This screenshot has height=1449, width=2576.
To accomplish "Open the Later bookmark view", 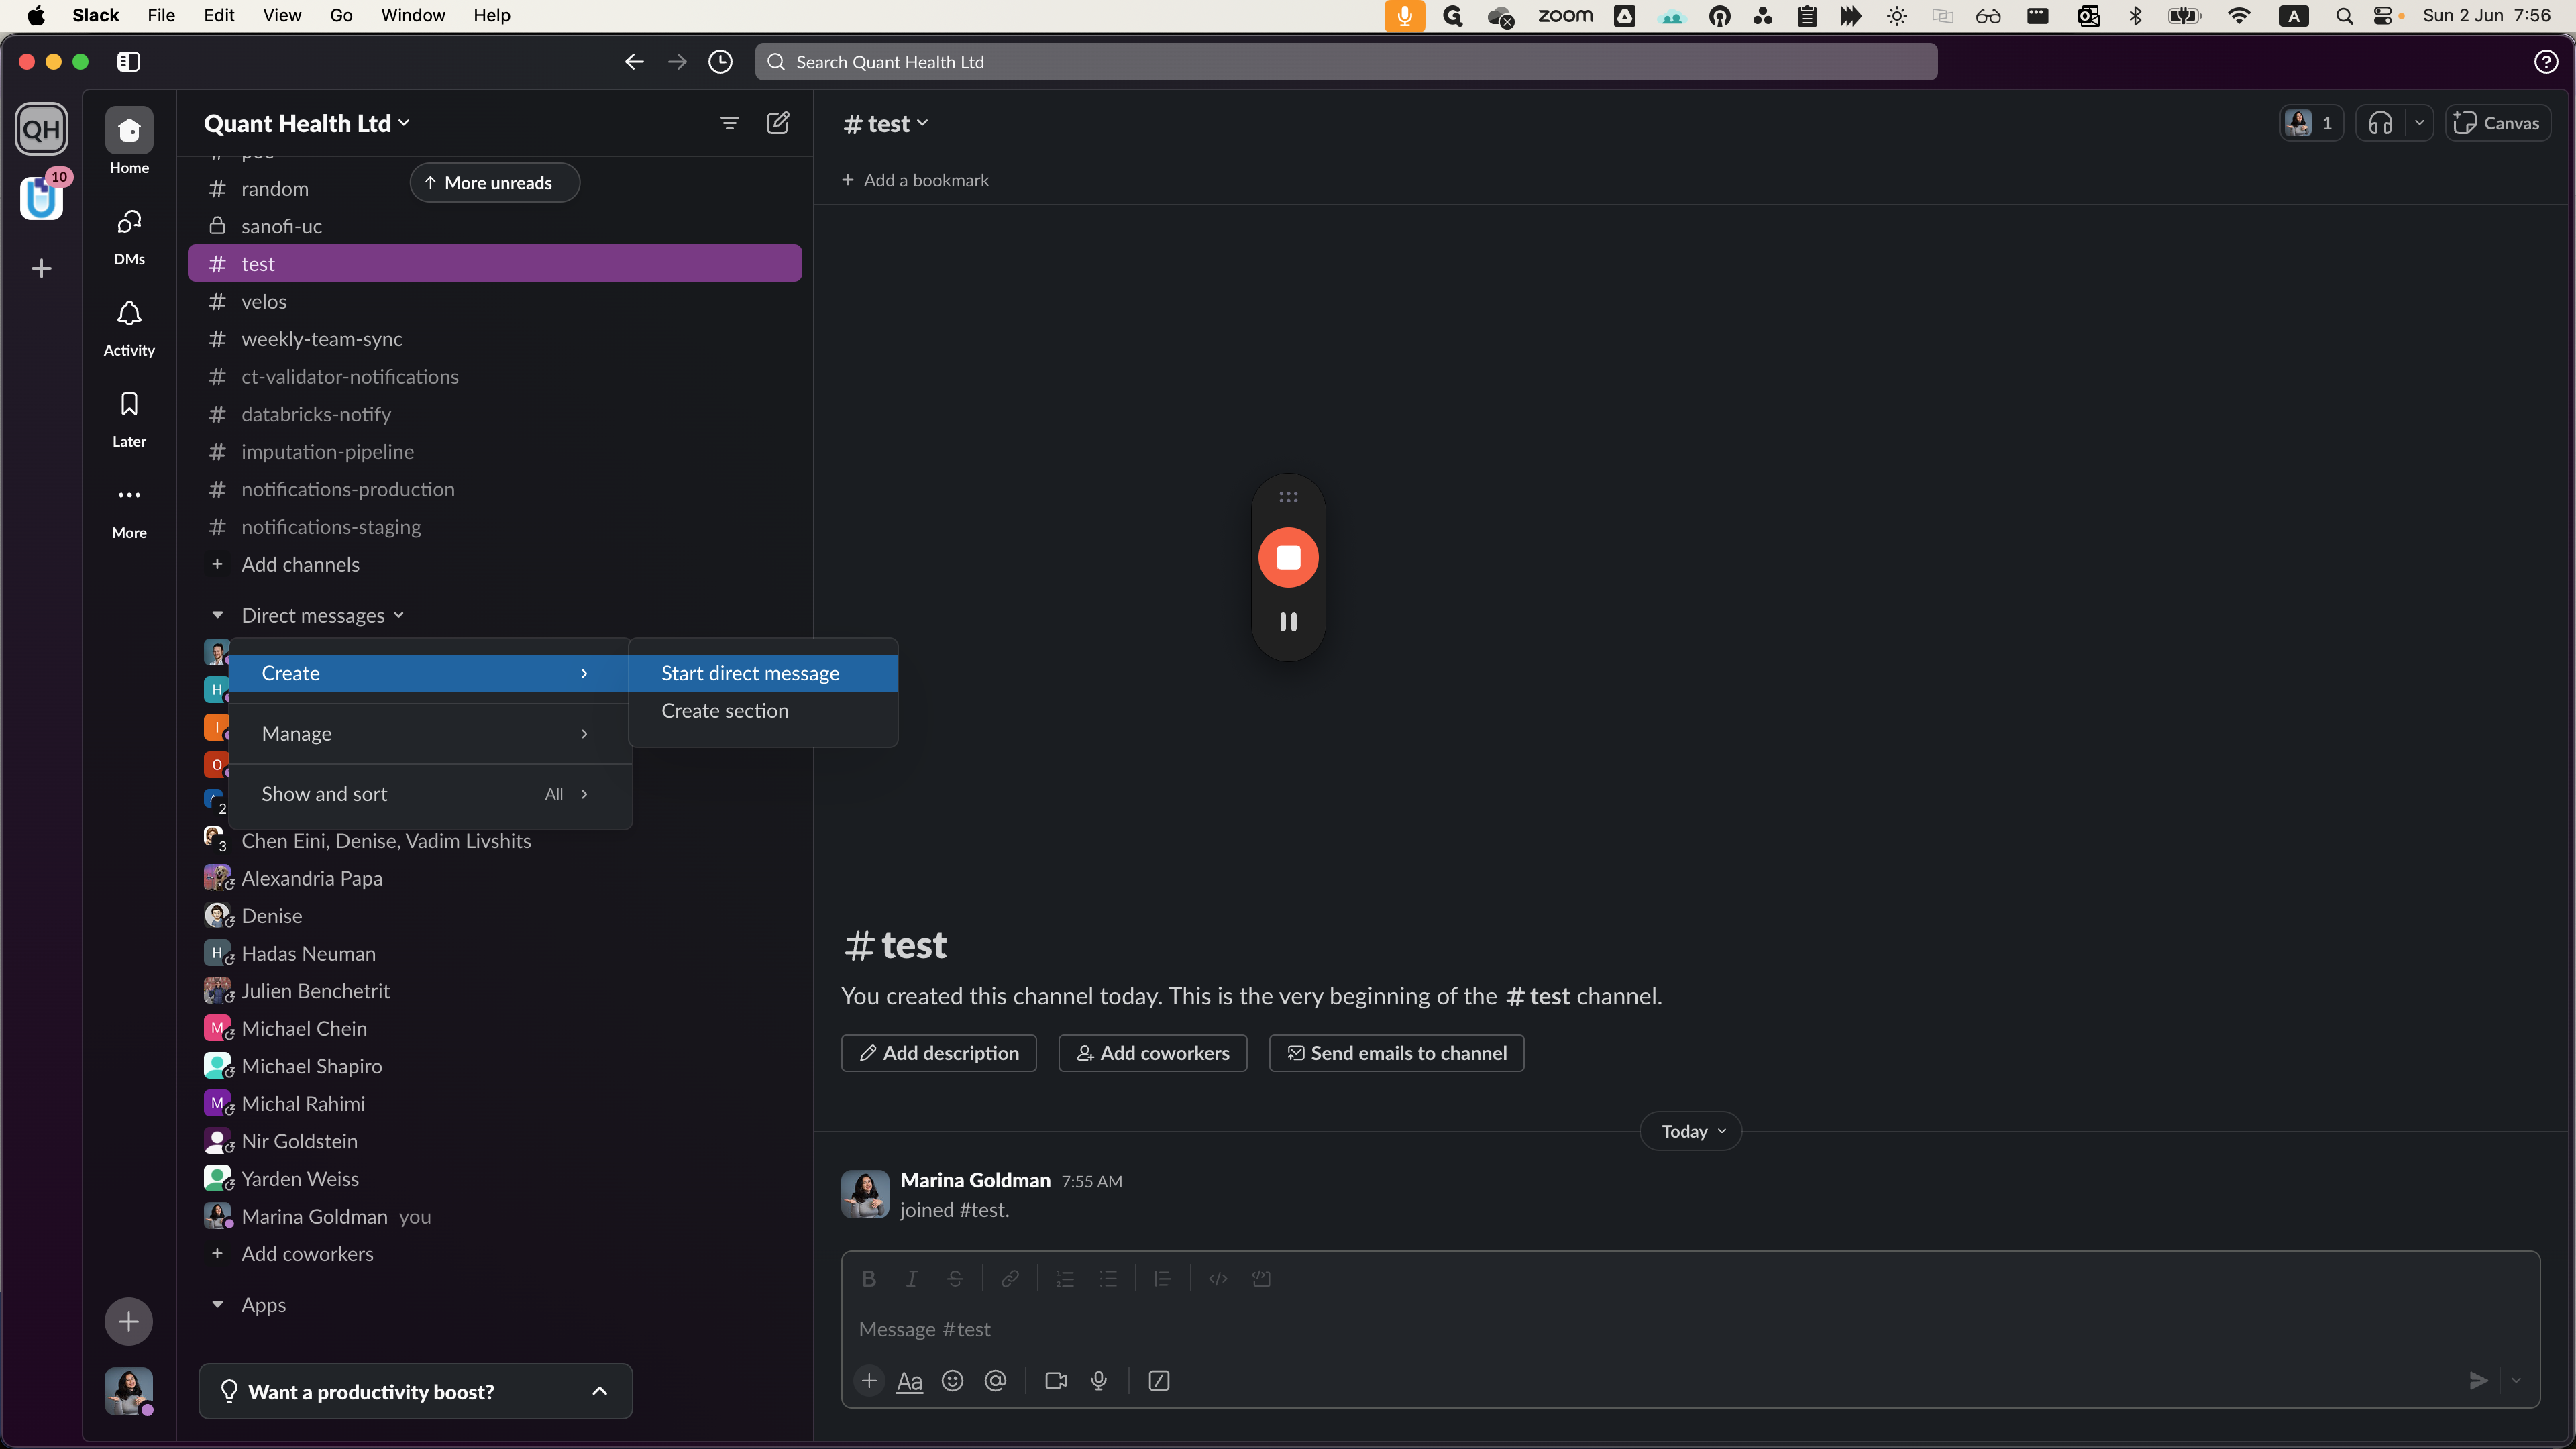I will point(129,418).
